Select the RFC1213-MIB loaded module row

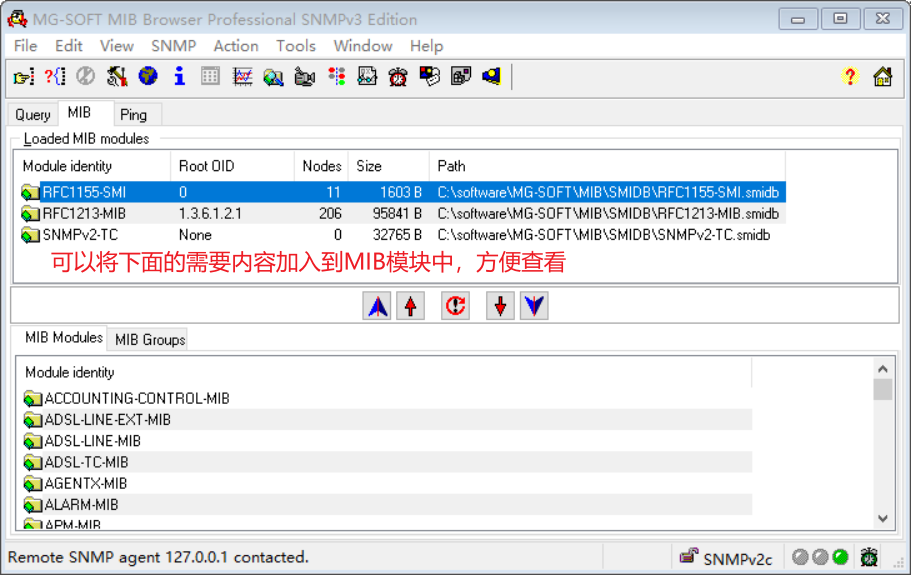[x=403, y=214]
